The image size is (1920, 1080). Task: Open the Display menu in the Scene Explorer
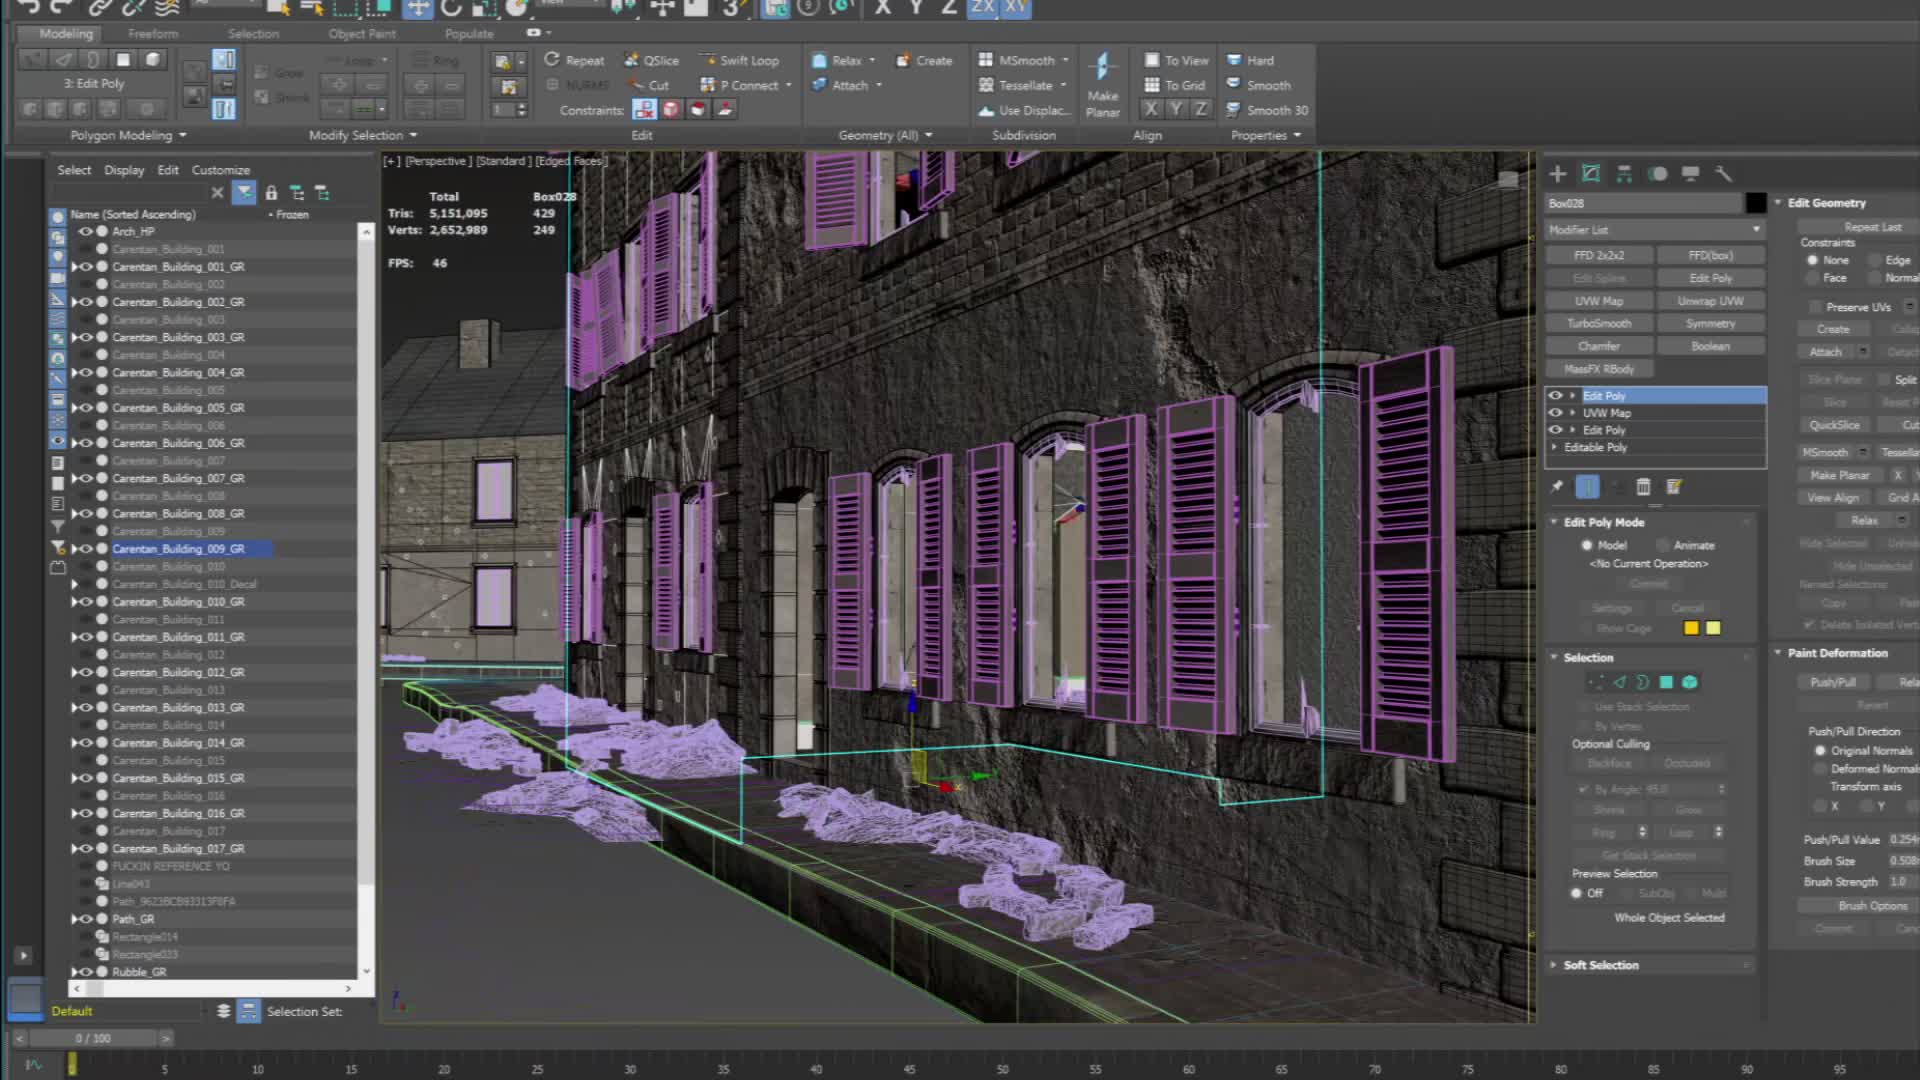click(123, 169)
